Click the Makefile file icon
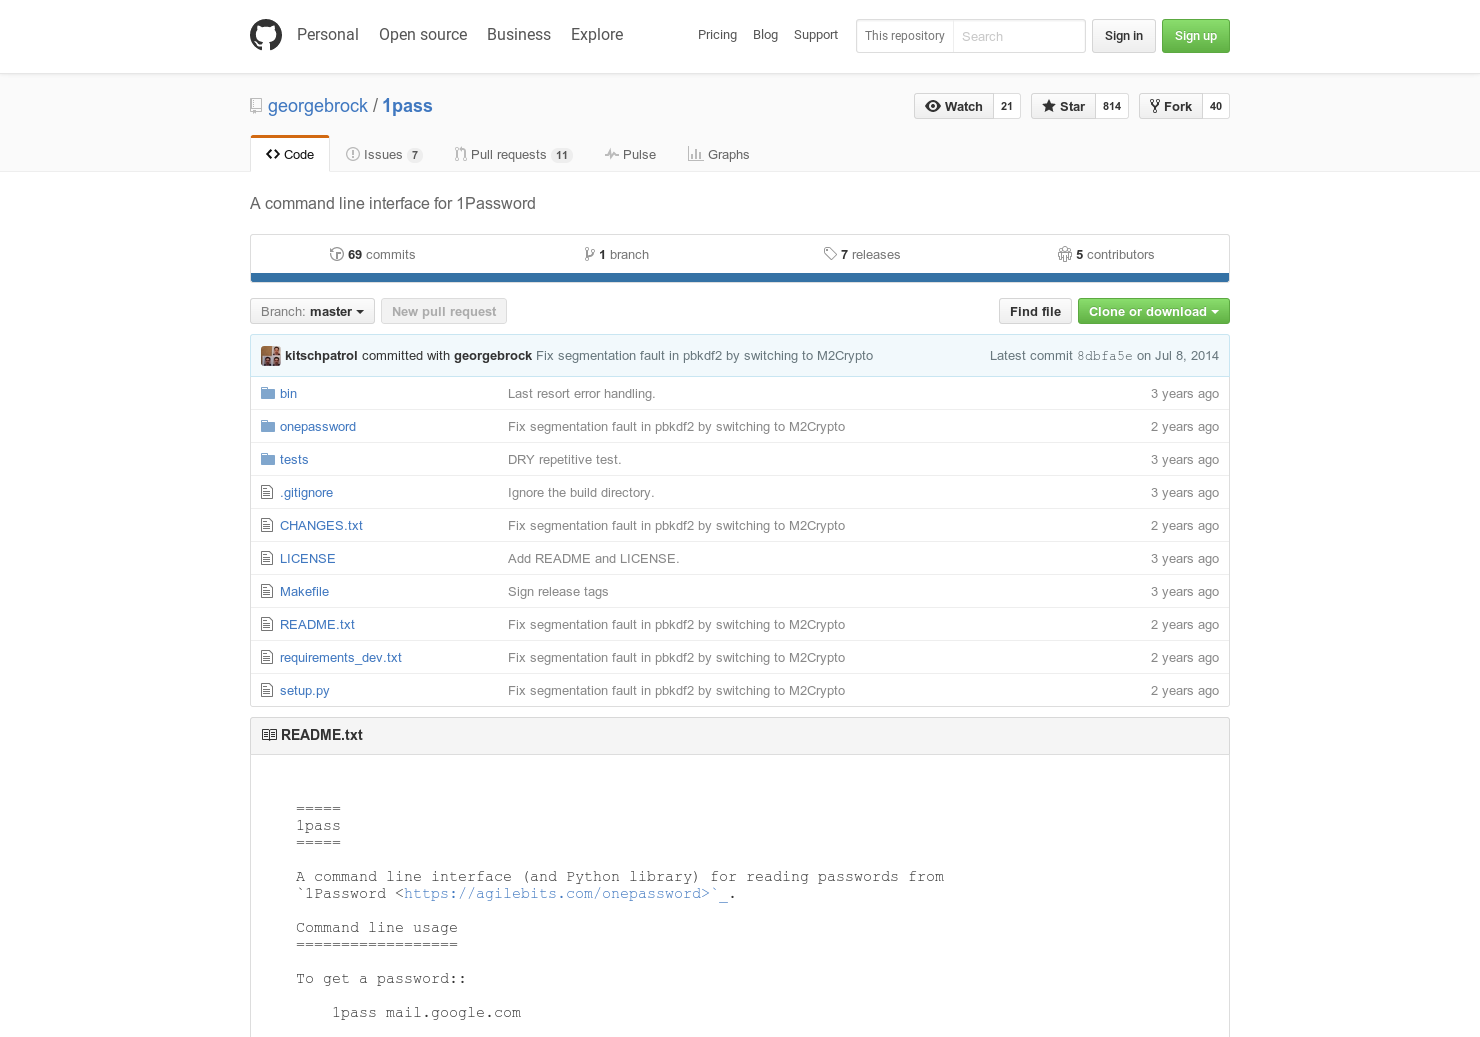The height and width of the screenshot is (1037, 1480). [267, 591]
